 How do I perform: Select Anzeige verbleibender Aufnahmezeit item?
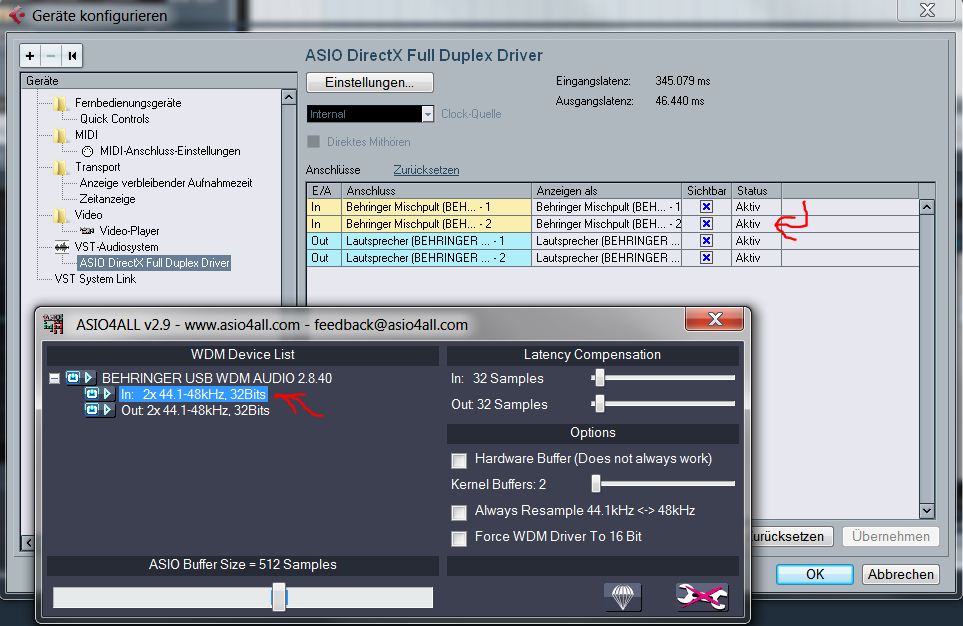tap(166, 182)
